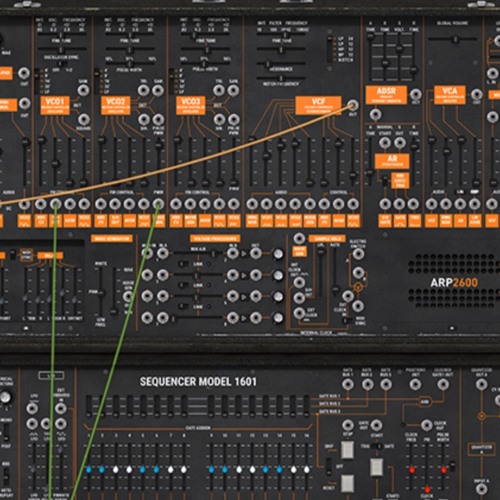Click the AR manual start jack
This screenshot has height=500, width=500.
click(x=385, y=143)
